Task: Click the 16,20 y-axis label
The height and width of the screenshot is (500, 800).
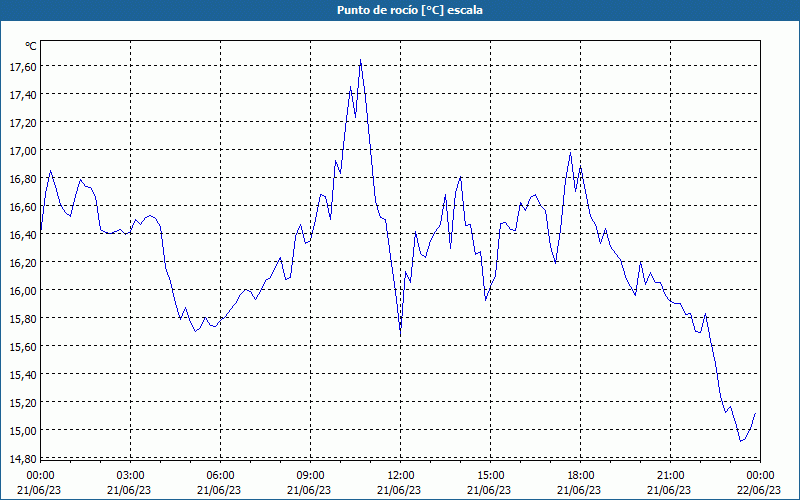Action: (x=23, y=262)
